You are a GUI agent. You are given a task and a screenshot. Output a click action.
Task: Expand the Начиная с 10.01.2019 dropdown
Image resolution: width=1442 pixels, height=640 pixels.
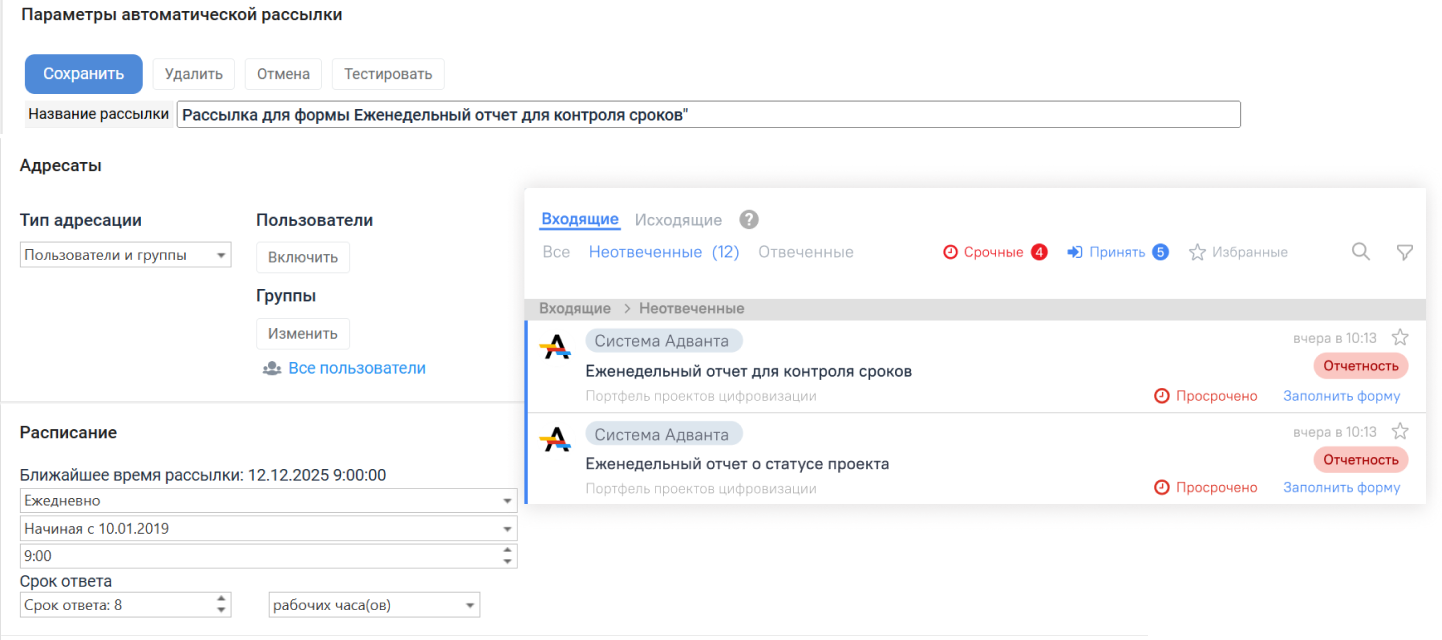click(268, 528)
